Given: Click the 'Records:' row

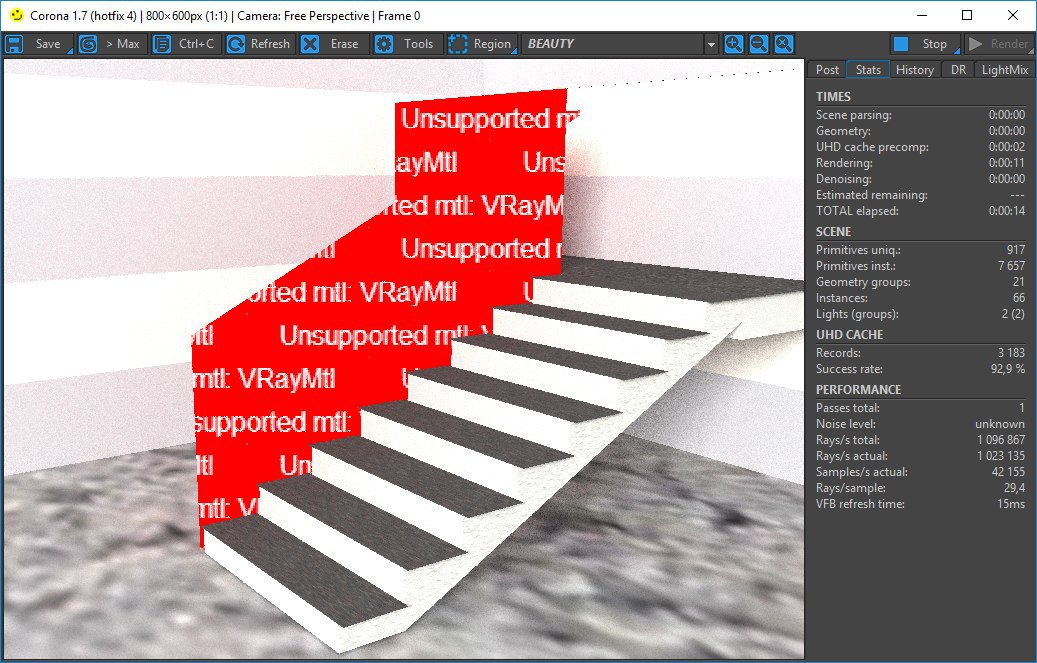Looking at the screenshot, I should 920,353.
